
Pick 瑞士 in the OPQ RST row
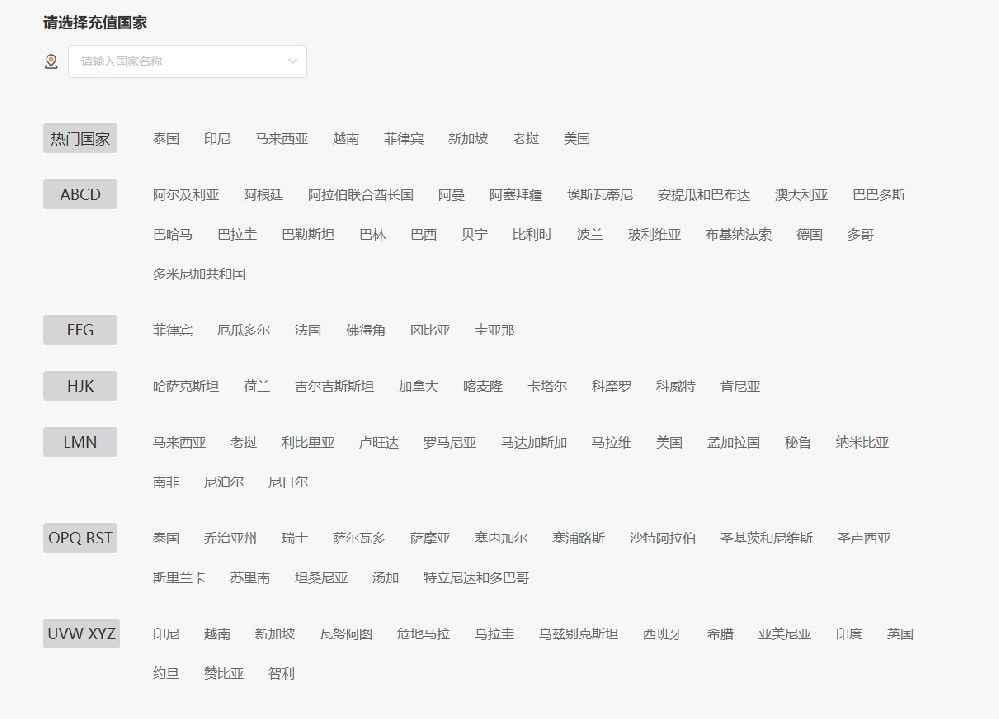point(295,538)
